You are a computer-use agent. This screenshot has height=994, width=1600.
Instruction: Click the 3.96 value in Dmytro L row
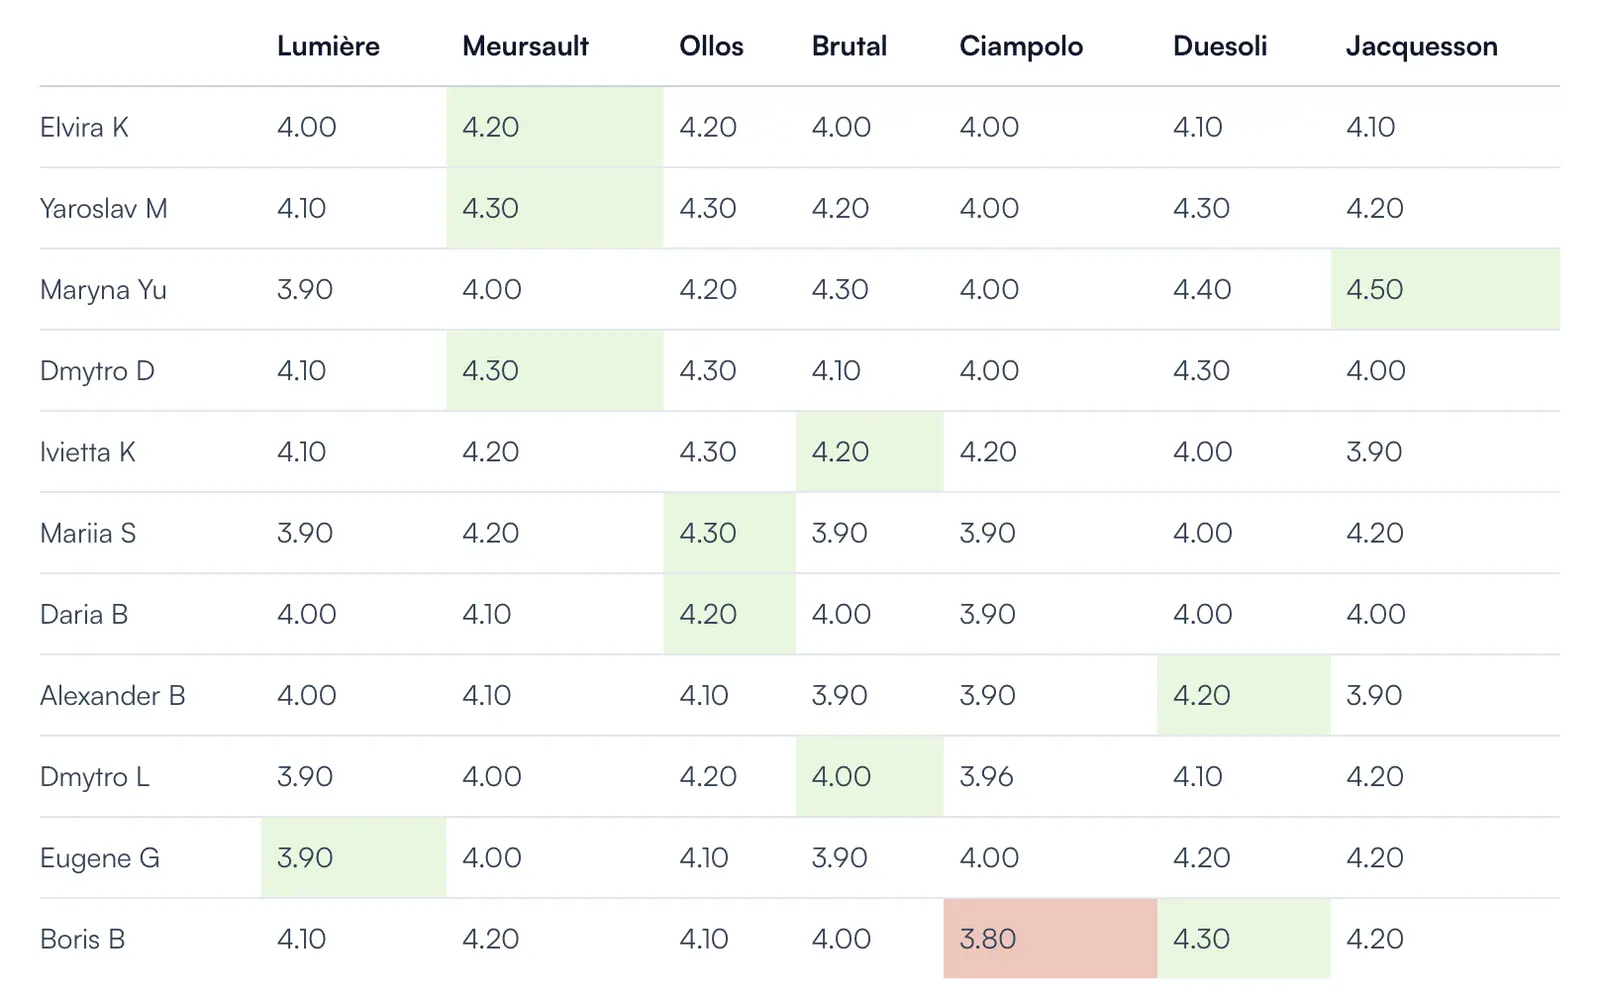pyautogui.click(x=986, y=776)
